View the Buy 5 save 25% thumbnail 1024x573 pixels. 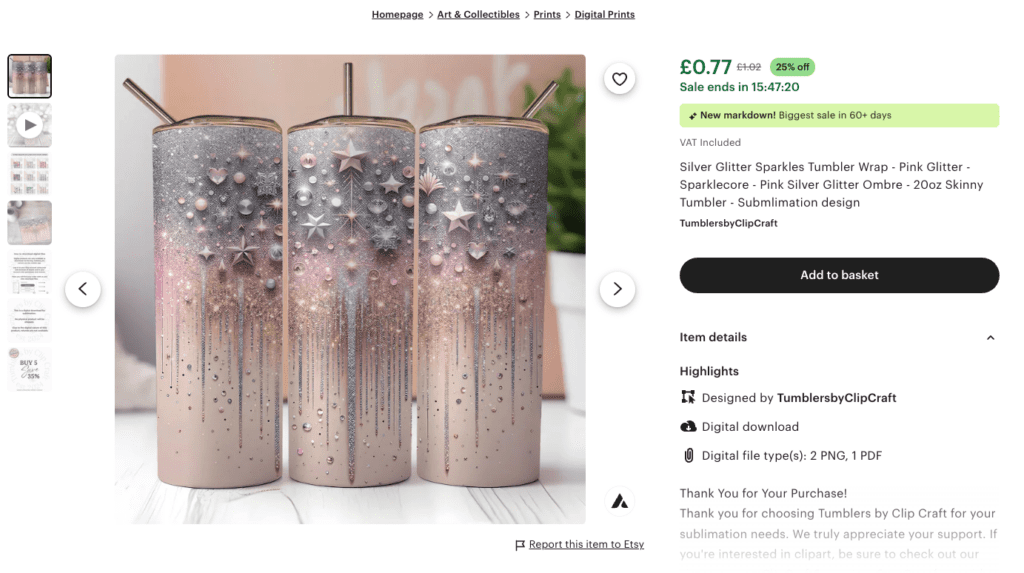pos(30,369)
